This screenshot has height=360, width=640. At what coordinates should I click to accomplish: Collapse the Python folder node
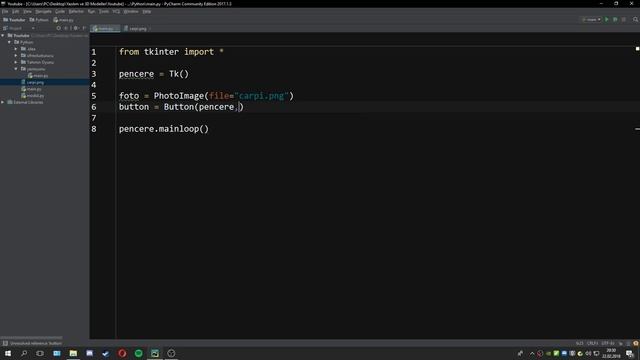[9, 42]
